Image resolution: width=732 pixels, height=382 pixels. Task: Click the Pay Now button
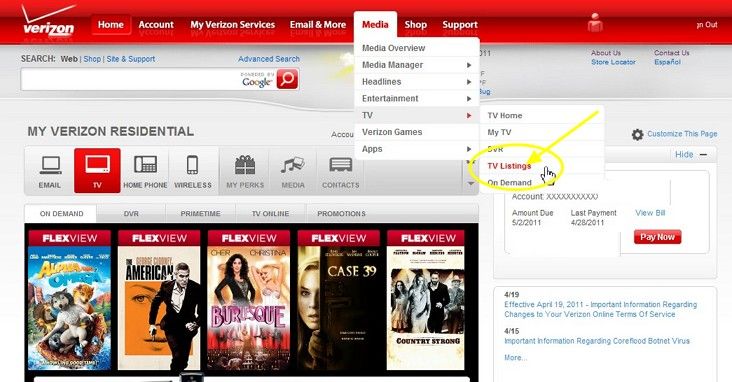click(657, 237)
